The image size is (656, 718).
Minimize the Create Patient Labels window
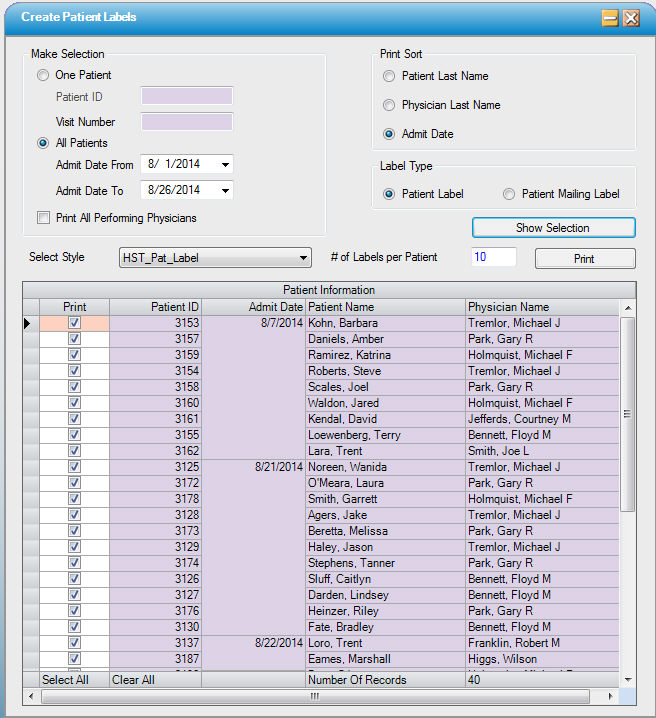pyautogui.click(x=609, y=18)
